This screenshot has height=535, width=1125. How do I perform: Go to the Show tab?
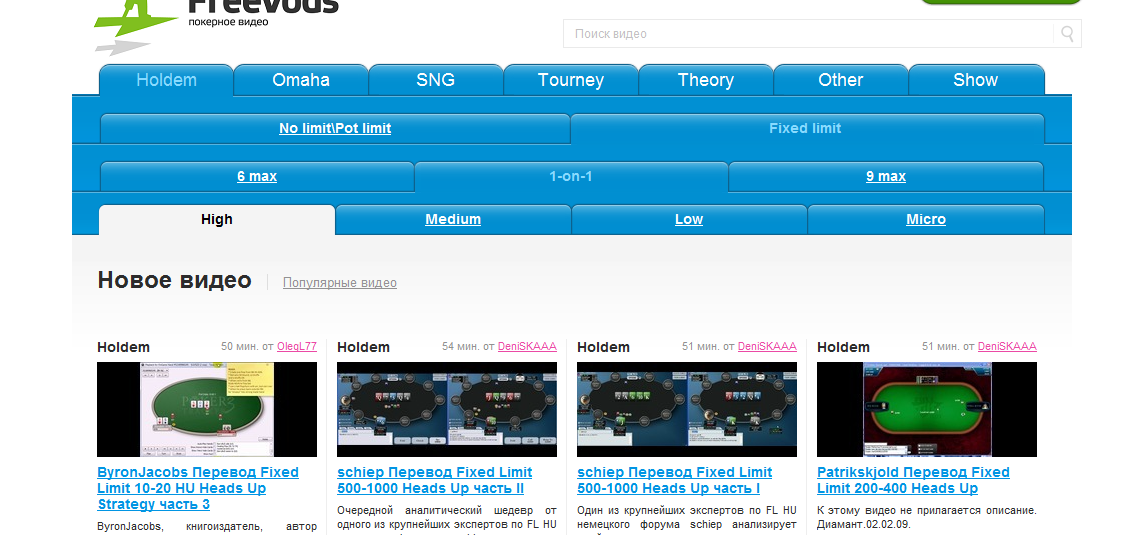(x=975, y=80)
